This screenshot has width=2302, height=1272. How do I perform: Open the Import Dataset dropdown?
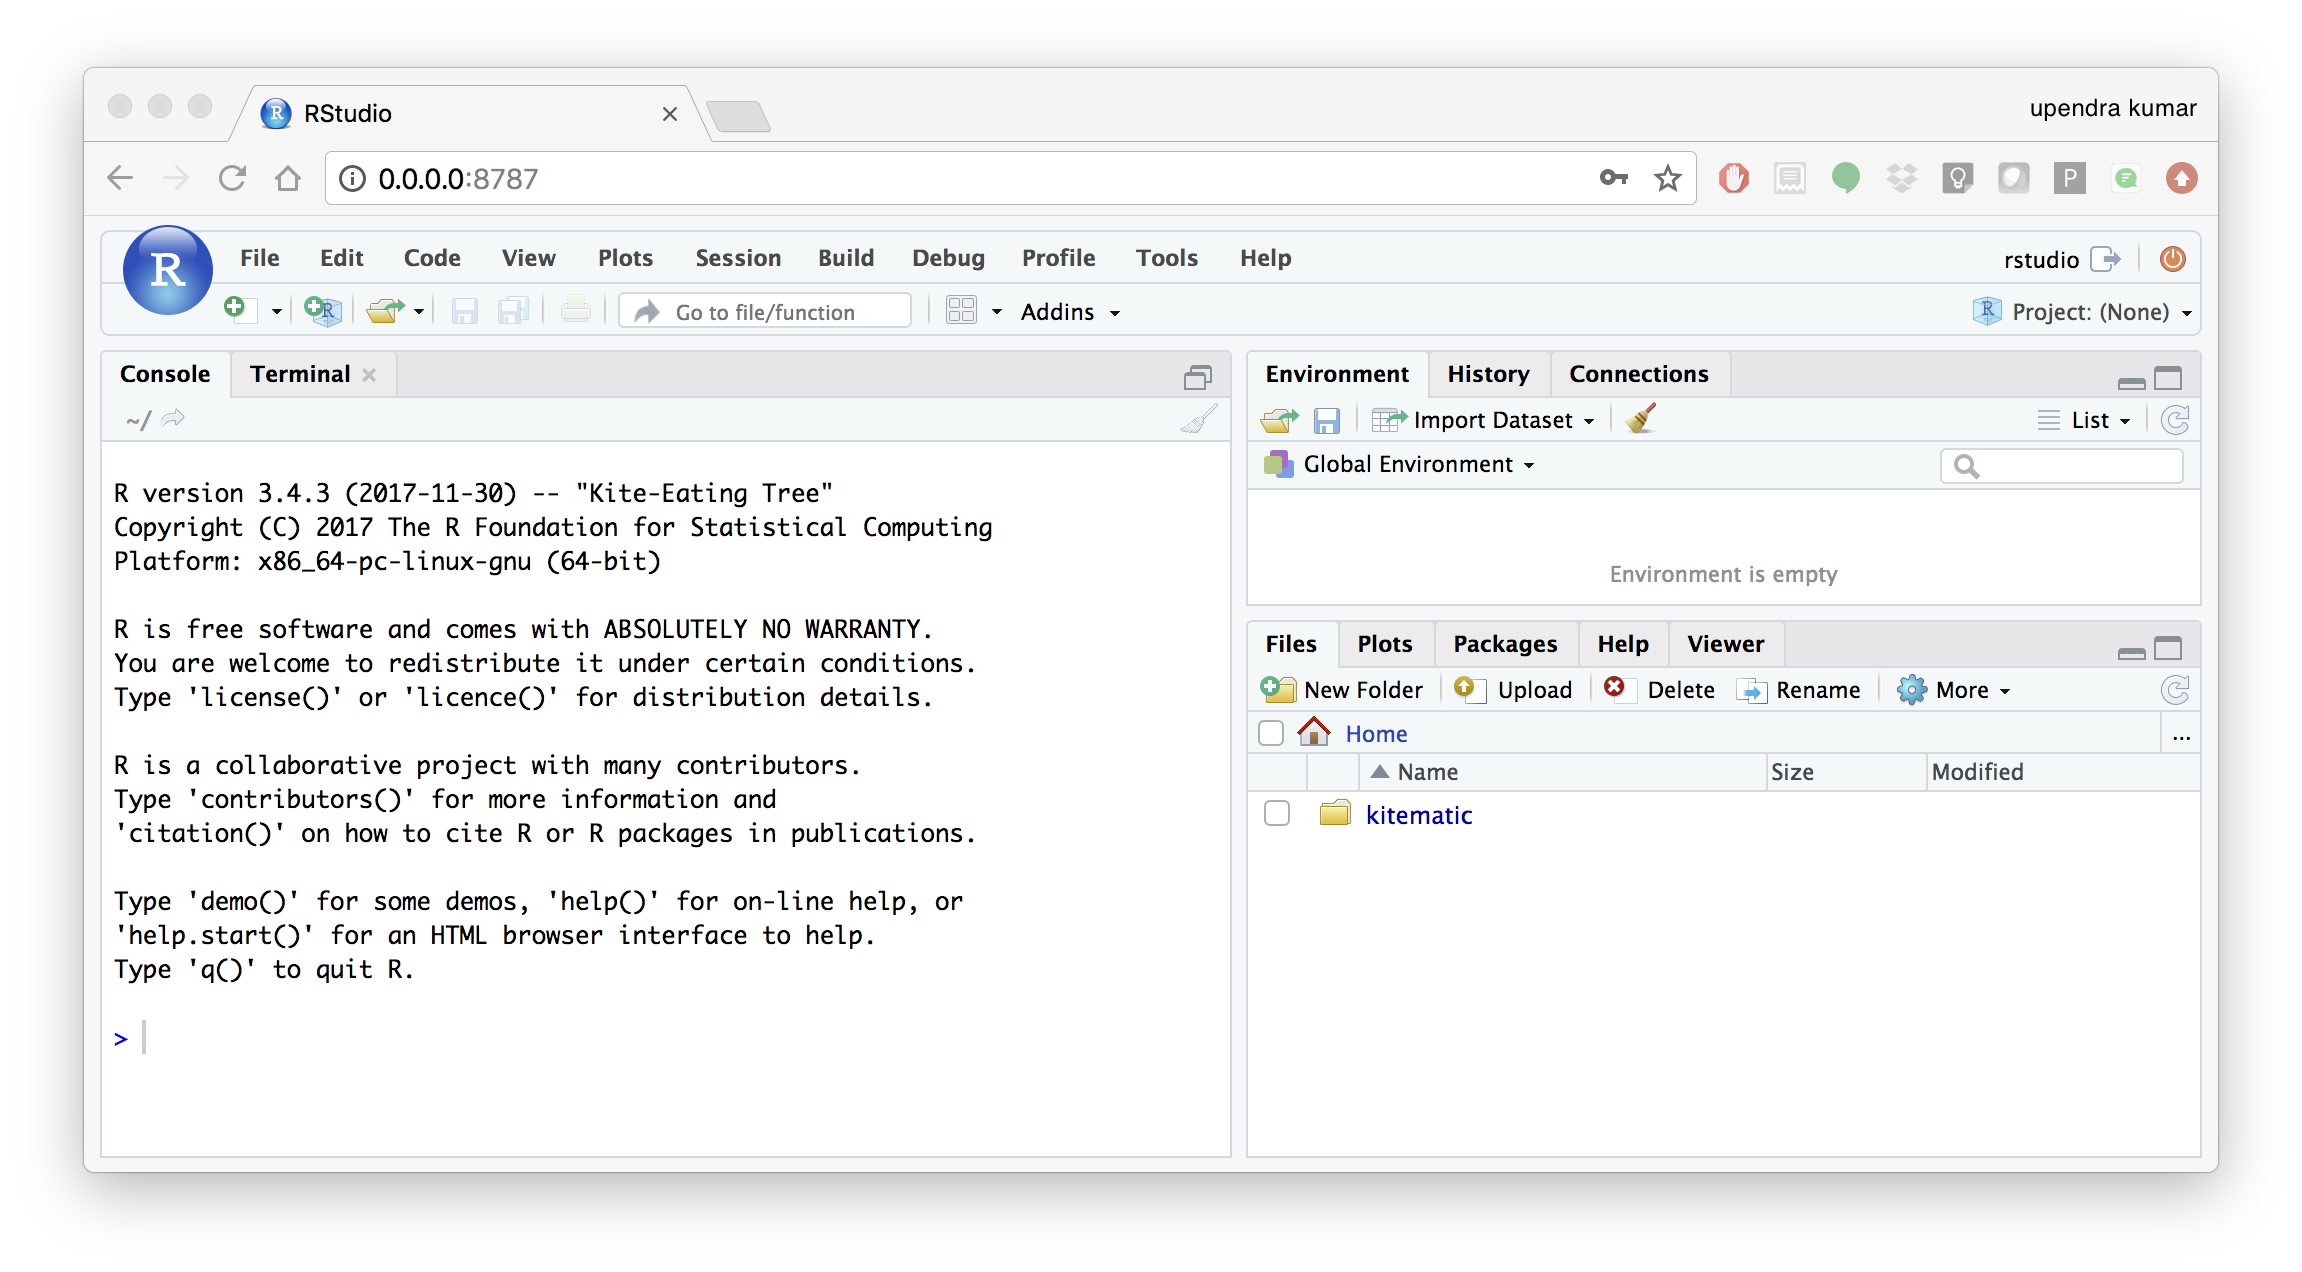[1483, 420]
